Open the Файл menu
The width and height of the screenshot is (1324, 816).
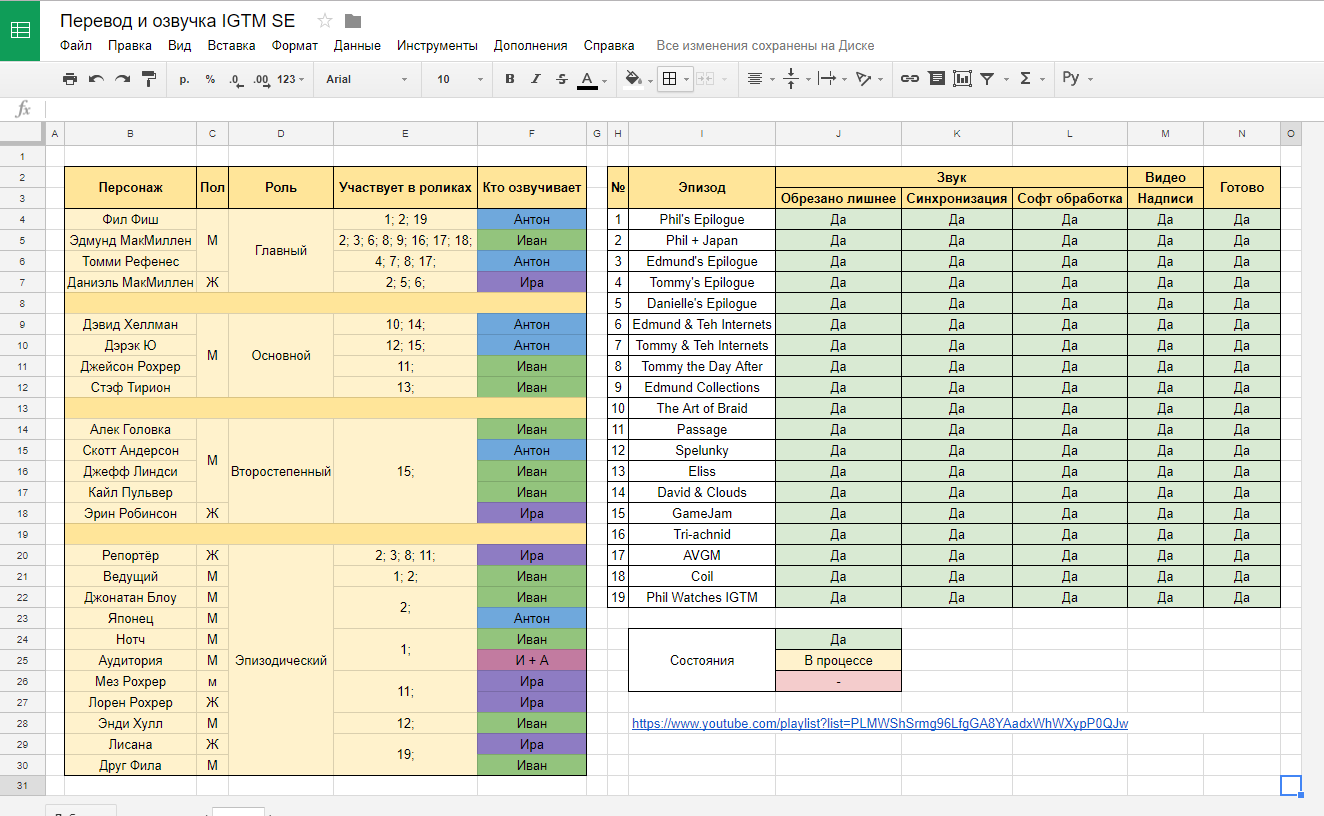[76, 45]
